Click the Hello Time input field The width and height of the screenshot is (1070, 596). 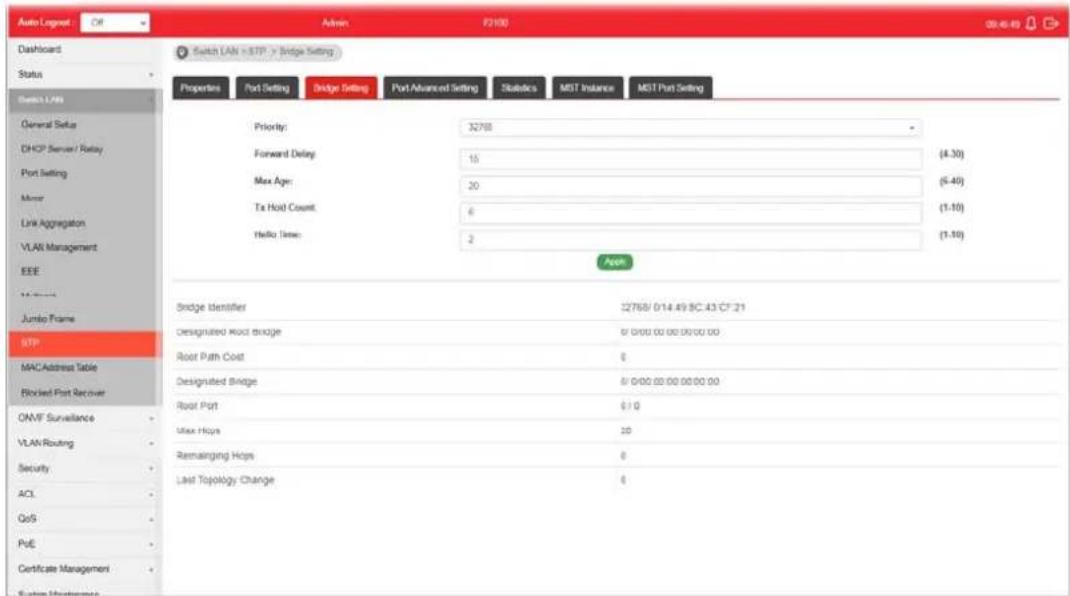(691, 240)
